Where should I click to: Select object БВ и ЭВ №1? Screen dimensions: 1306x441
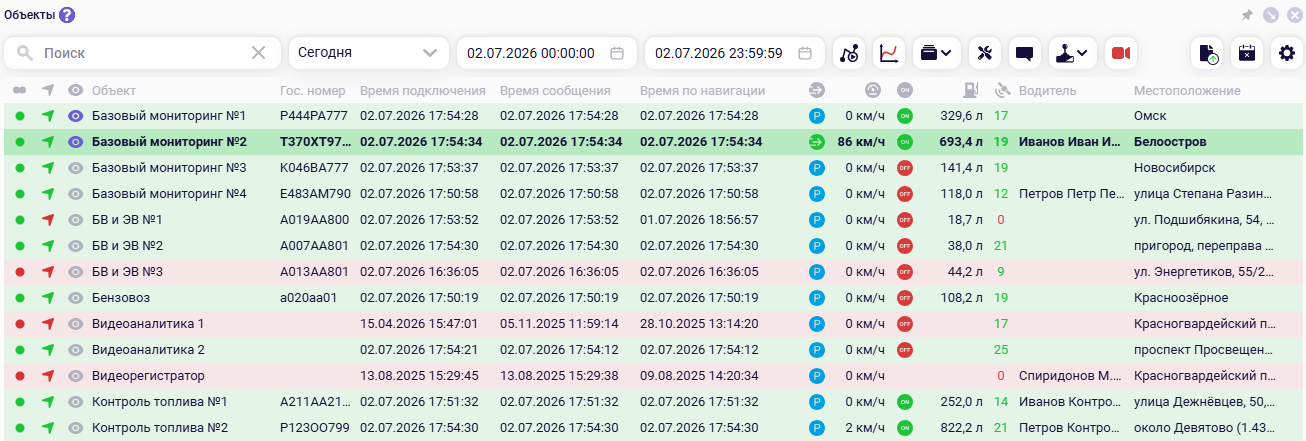pyautogui.click(x=127, y=219)
